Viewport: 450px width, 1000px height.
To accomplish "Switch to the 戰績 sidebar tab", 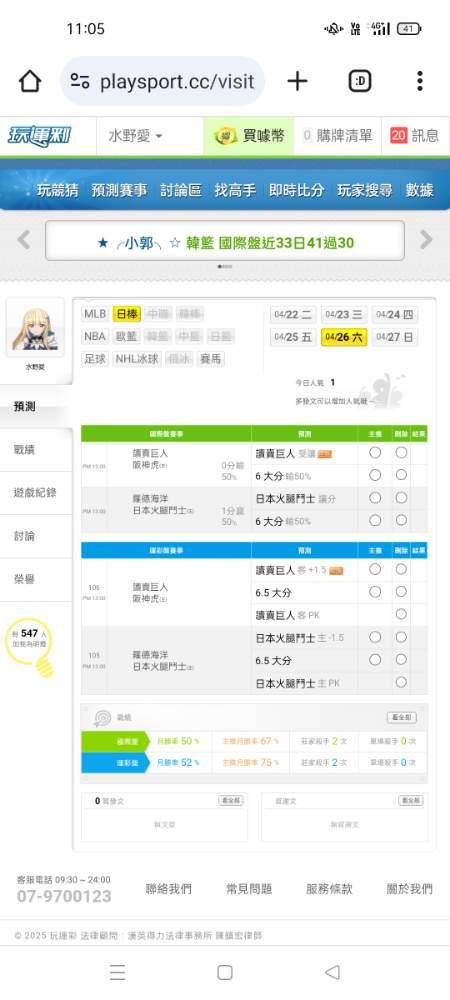I will tap(24, 450).
